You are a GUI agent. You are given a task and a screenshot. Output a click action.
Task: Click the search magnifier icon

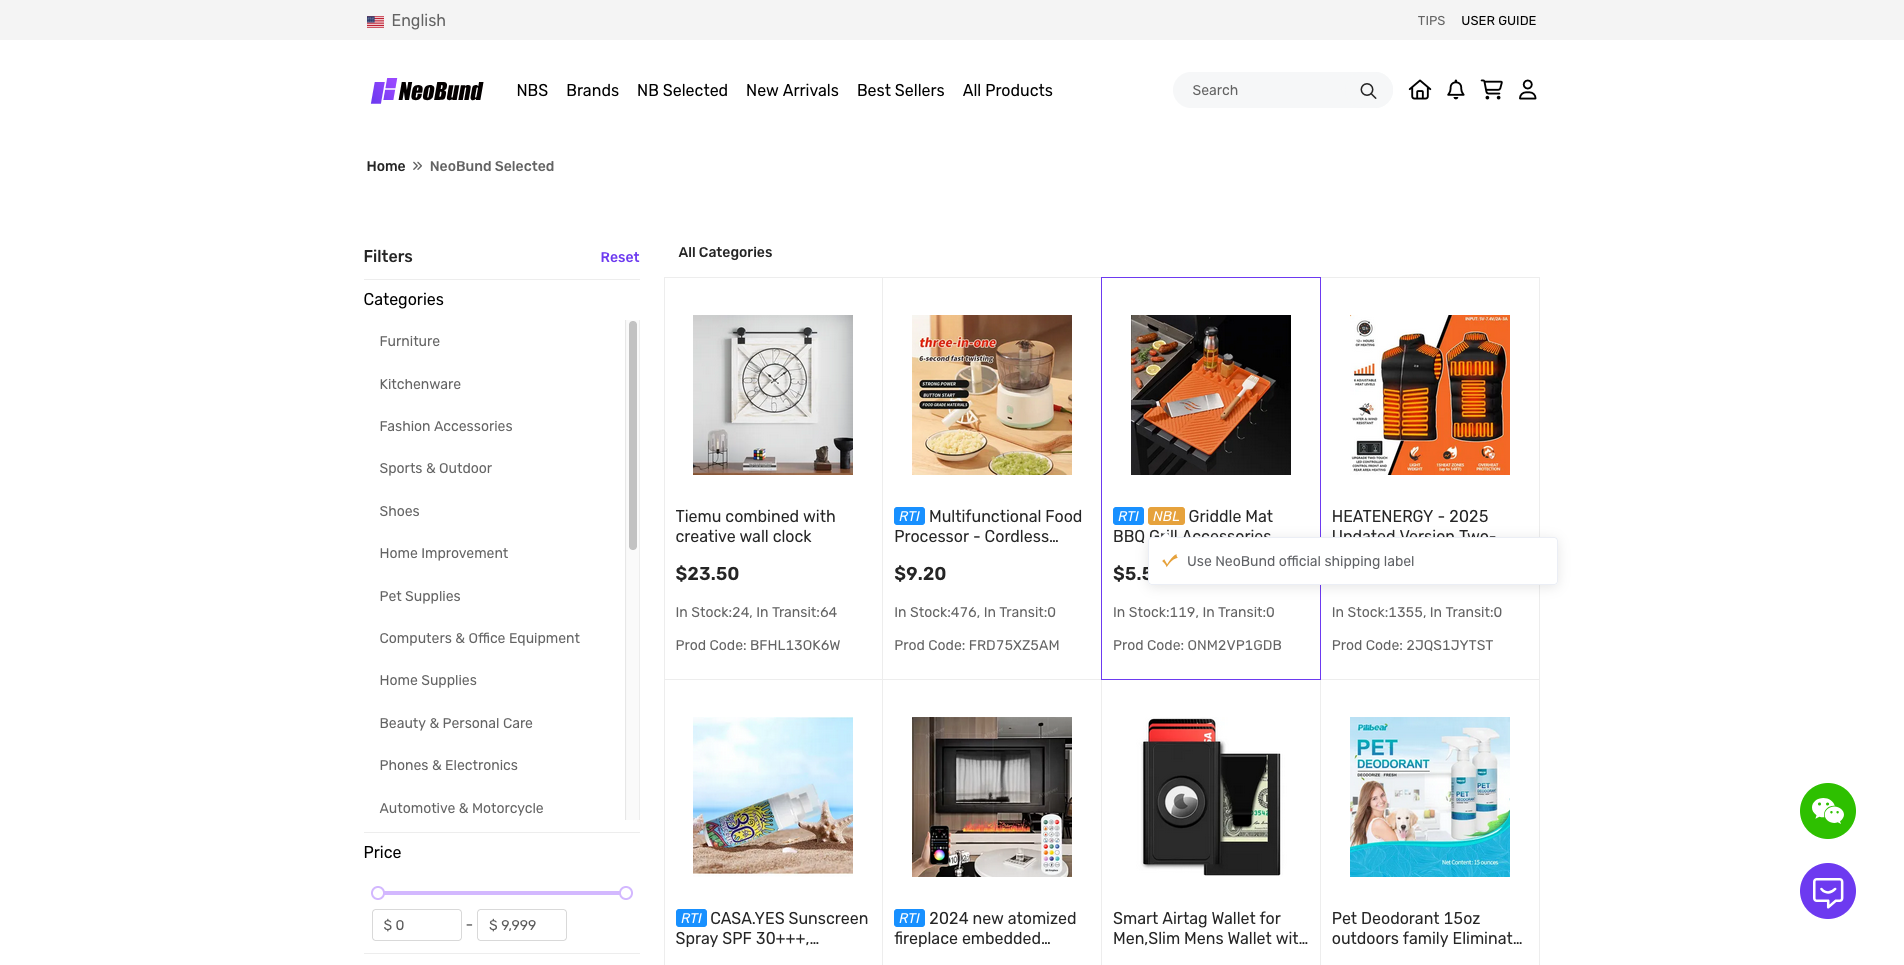pyautogui.click(x=1368, y=91)
